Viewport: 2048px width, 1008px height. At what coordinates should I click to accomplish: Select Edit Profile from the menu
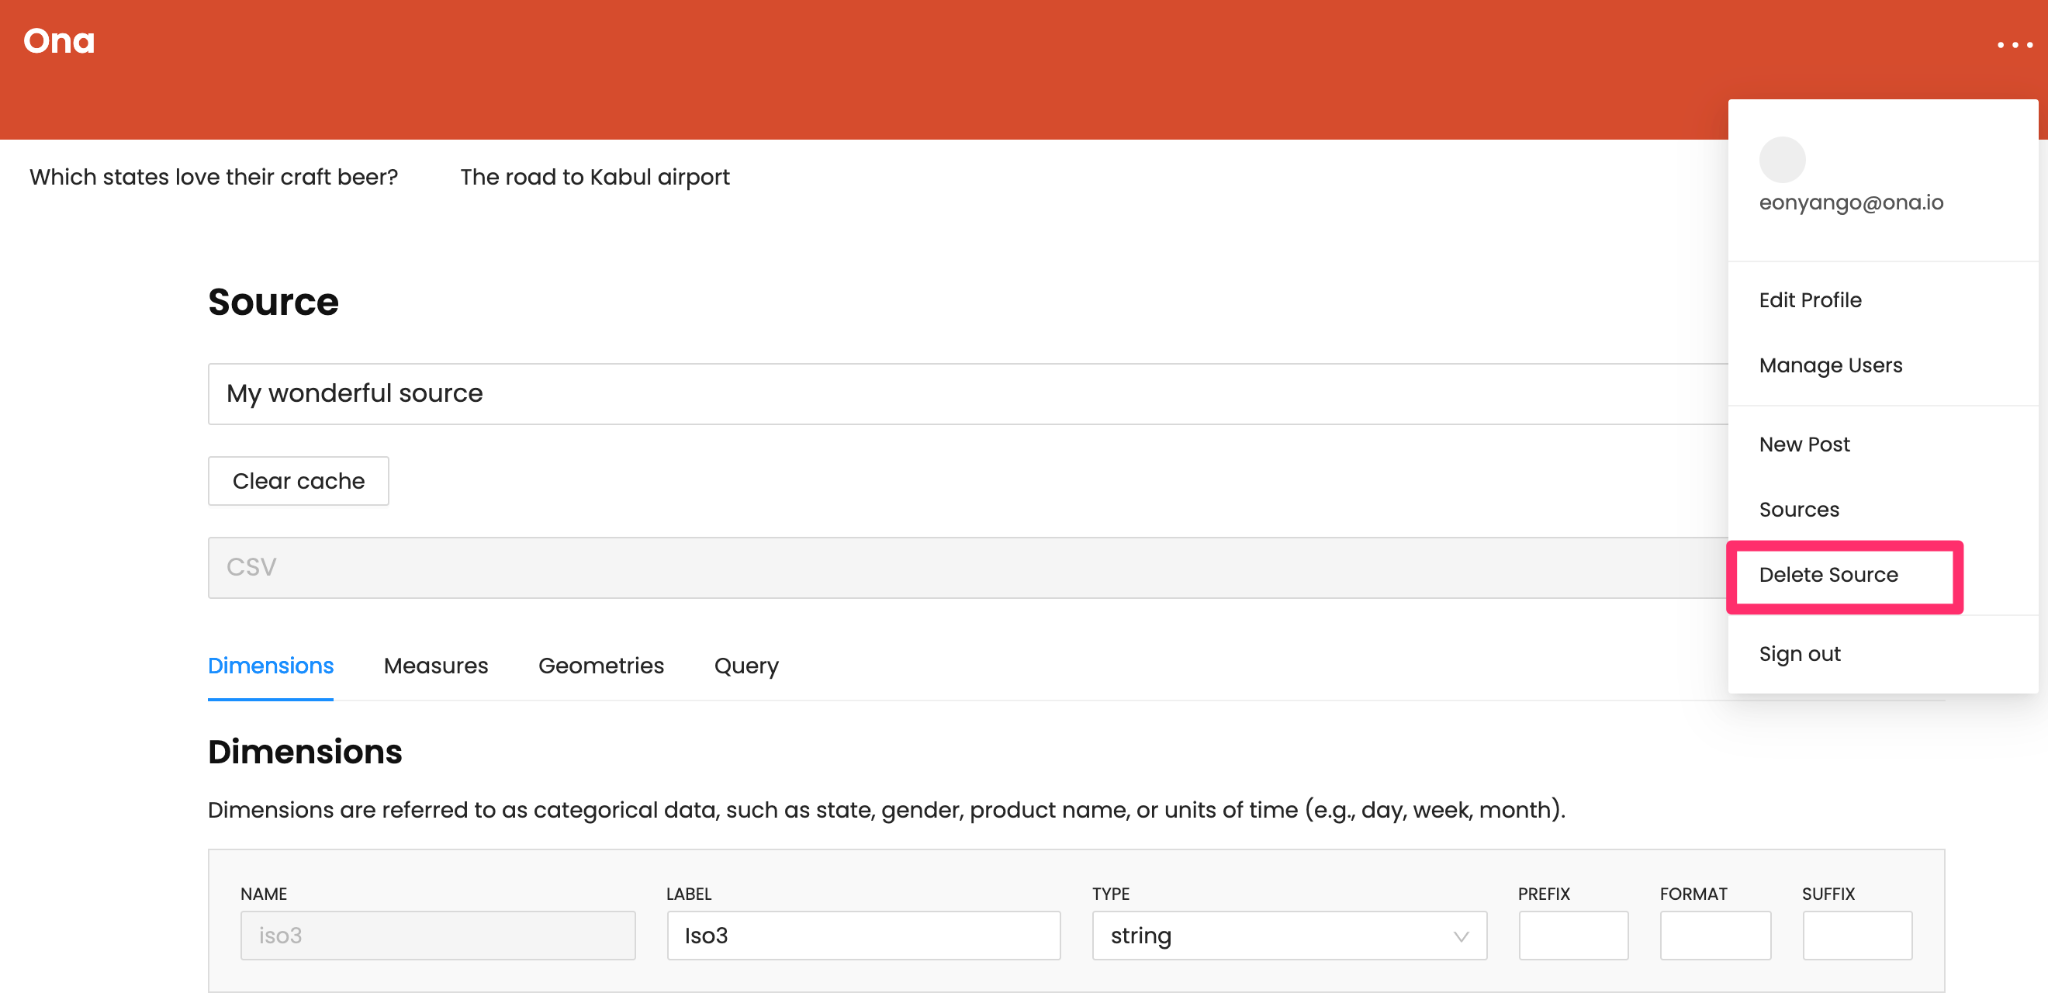coord(1810,300)
